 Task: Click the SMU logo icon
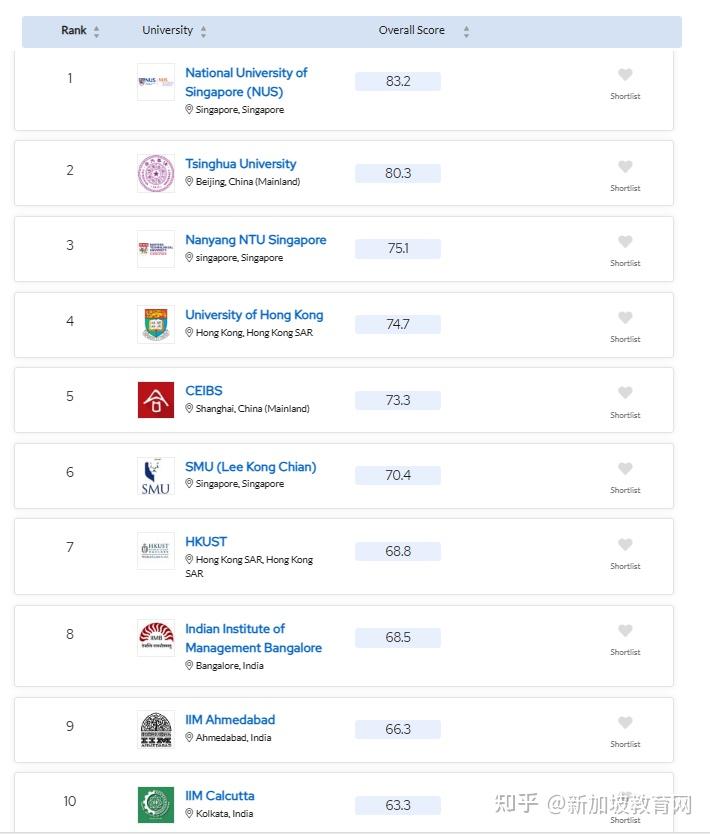[156, 476]
